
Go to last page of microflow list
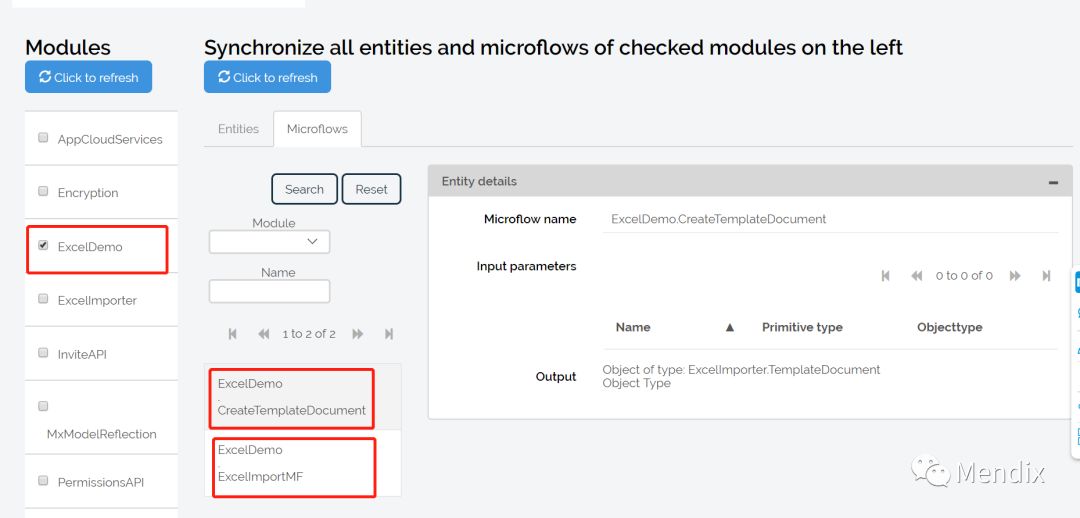coord(388,334)
